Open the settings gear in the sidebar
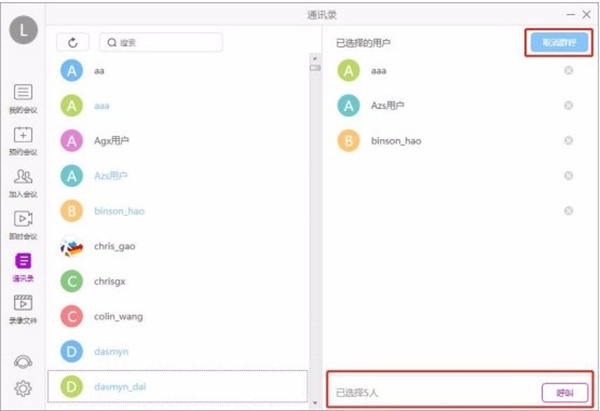The width and height of the screenshot is (600, 411). tap(23, 388)
